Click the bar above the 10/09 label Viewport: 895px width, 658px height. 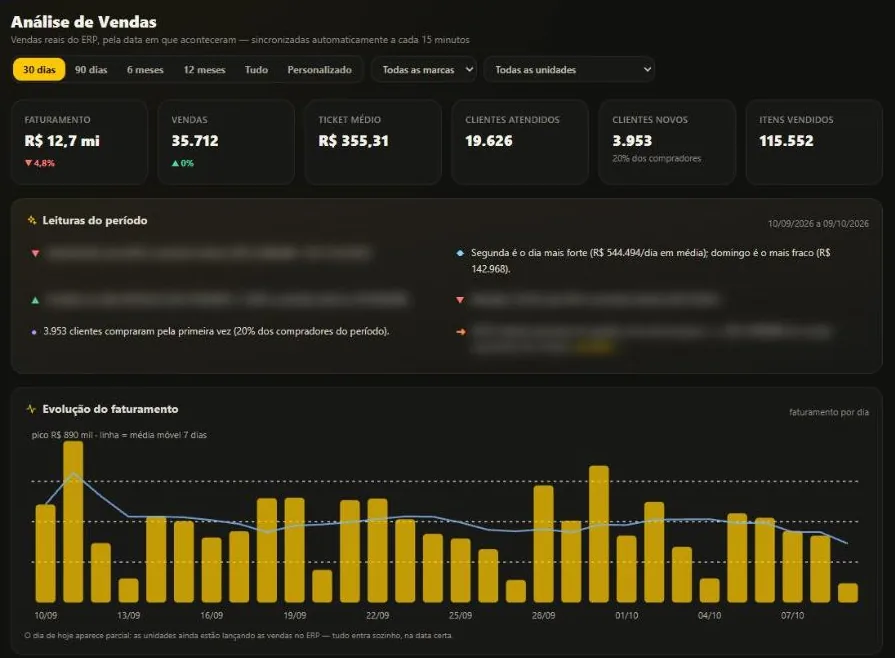tap(46, 554)
